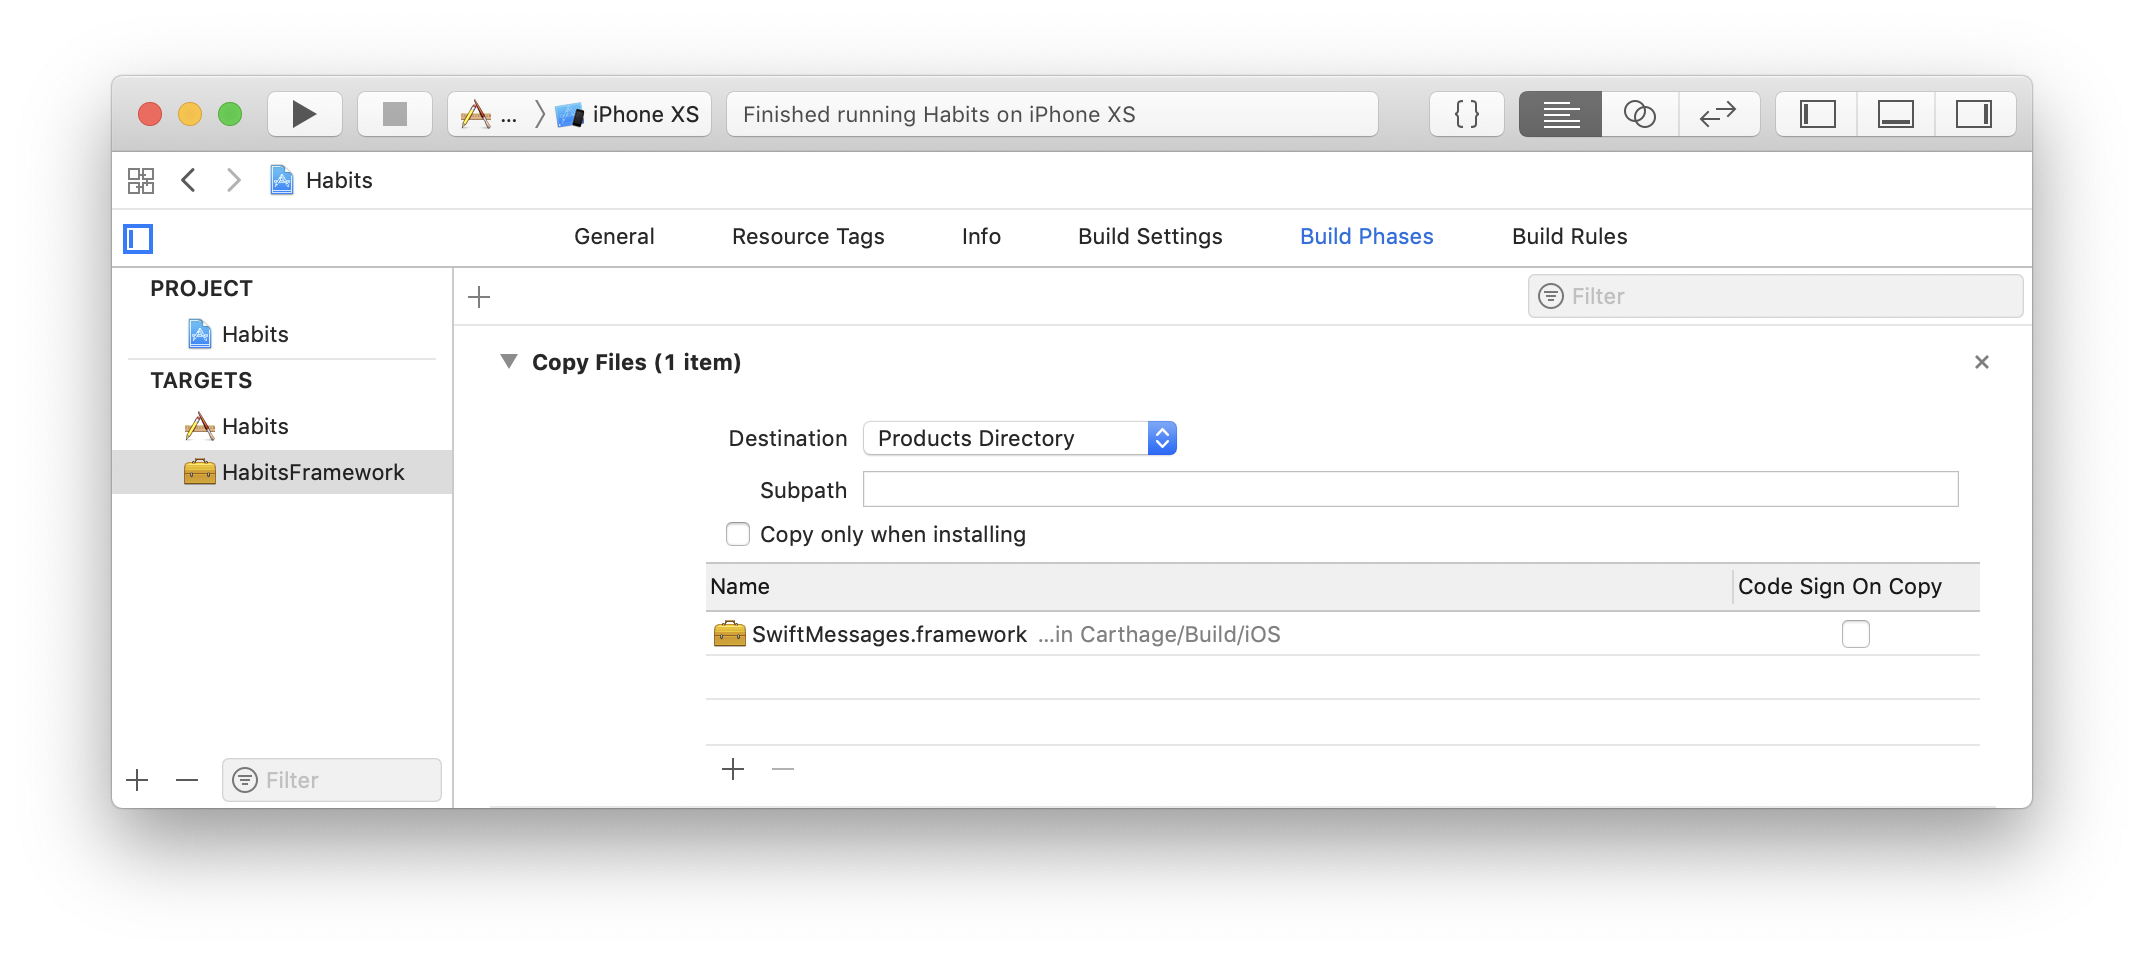This screenshot has height=956, width=2144.
Task: Remove the selected file from Copy Files
Action: (783, 769)
